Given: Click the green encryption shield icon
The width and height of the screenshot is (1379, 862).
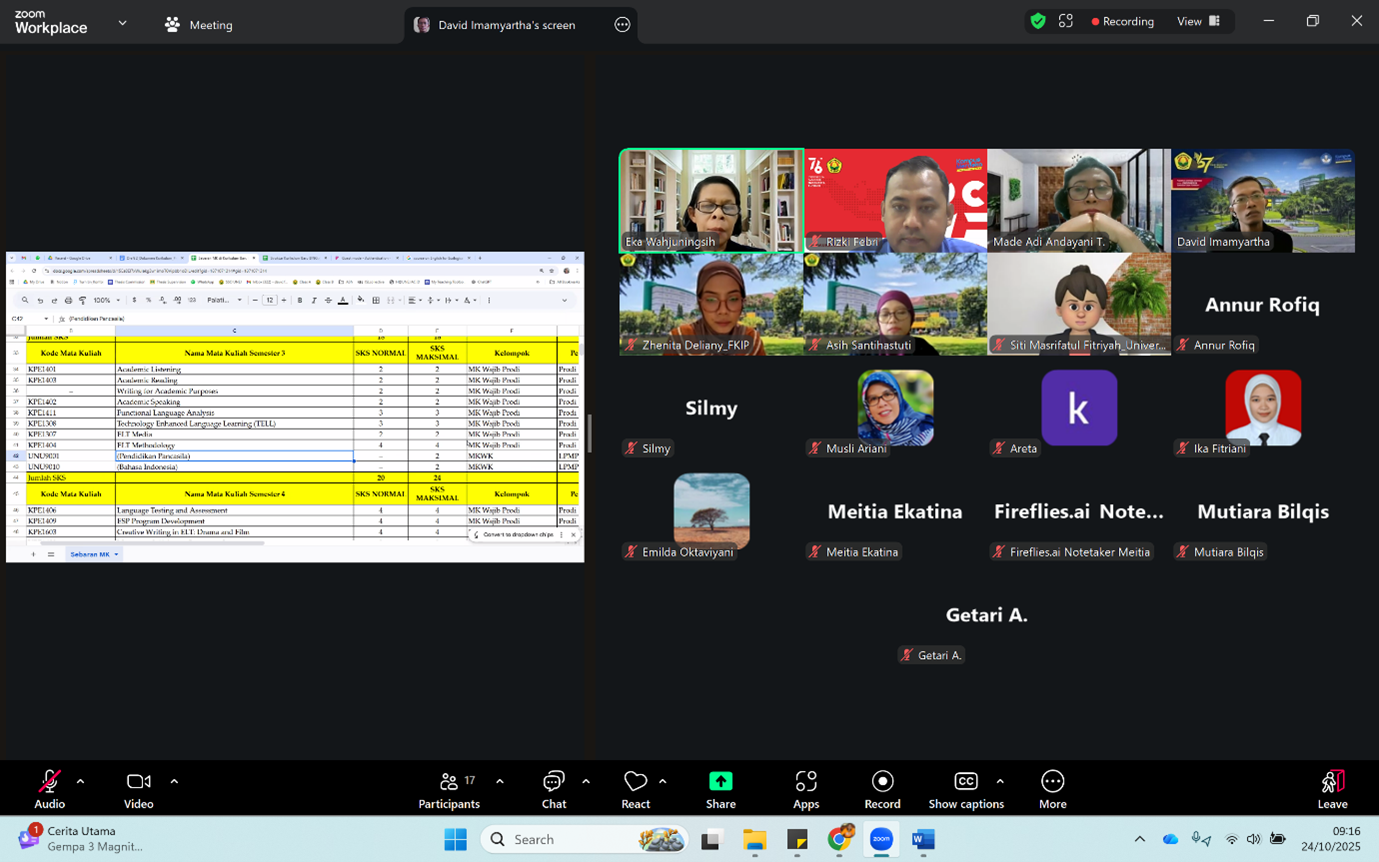Looking at the screenshot, I should tap(1038, 21).
